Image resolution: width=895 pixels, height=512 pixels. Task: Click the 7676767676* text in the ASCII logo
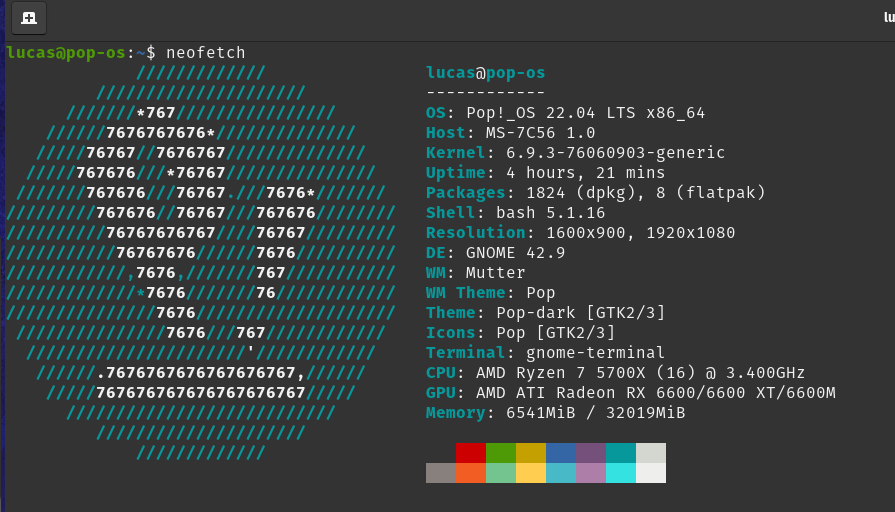coord(160,133)
